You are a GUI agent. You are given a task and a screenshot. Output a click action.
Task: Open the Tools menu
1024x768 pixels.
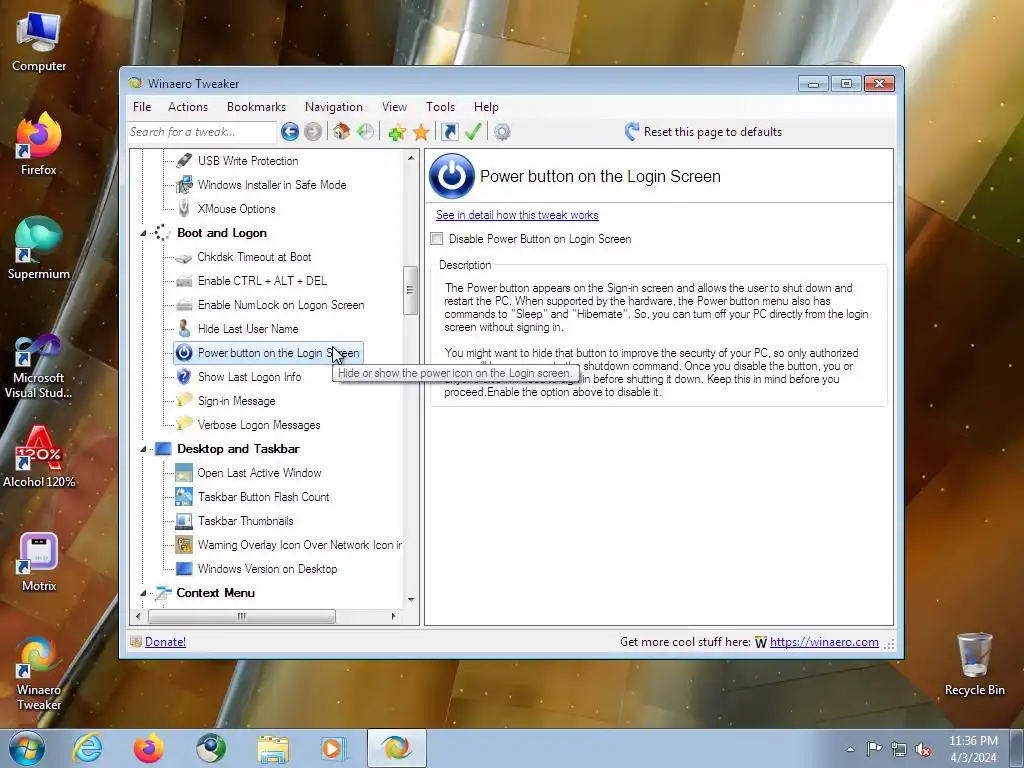click(x=440, y=106)
